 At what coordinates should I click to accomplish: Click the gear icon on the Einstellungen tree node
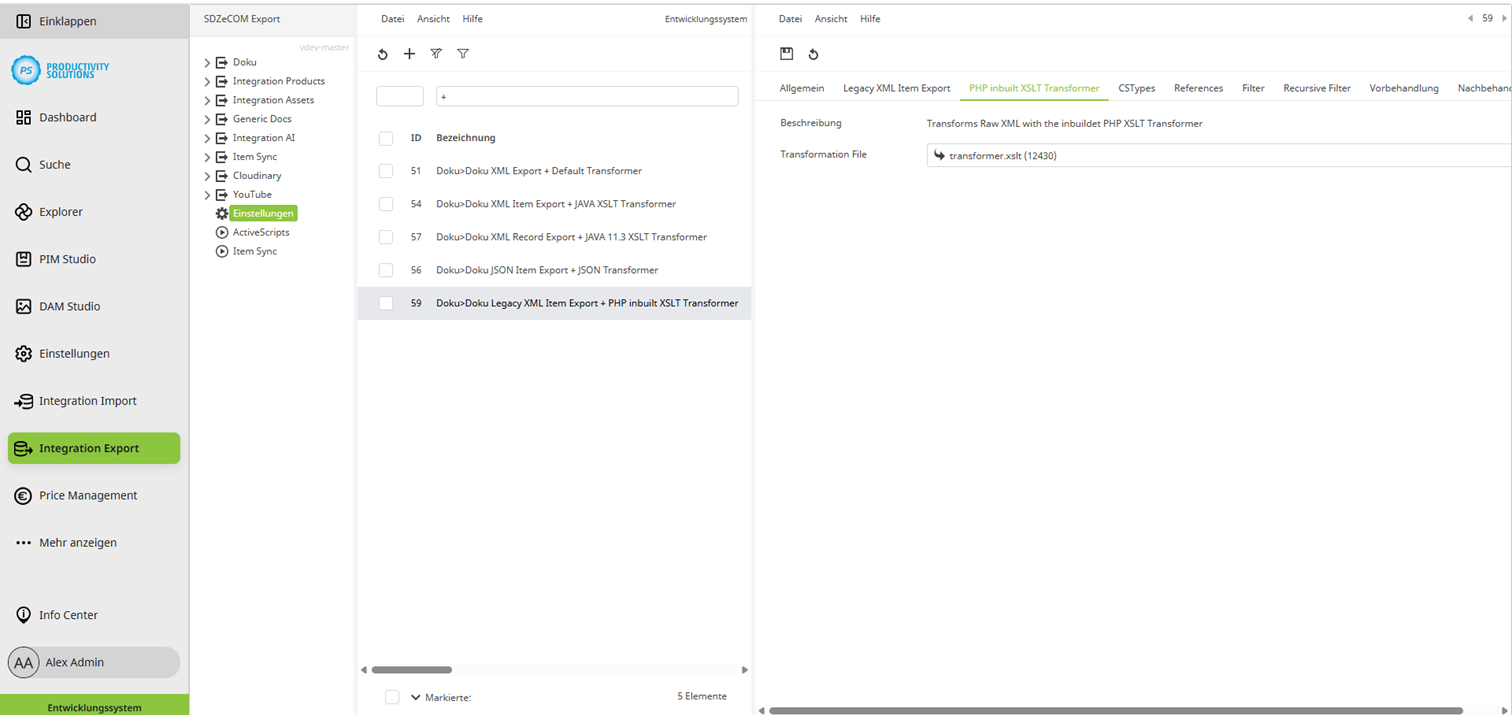[221, 213]
